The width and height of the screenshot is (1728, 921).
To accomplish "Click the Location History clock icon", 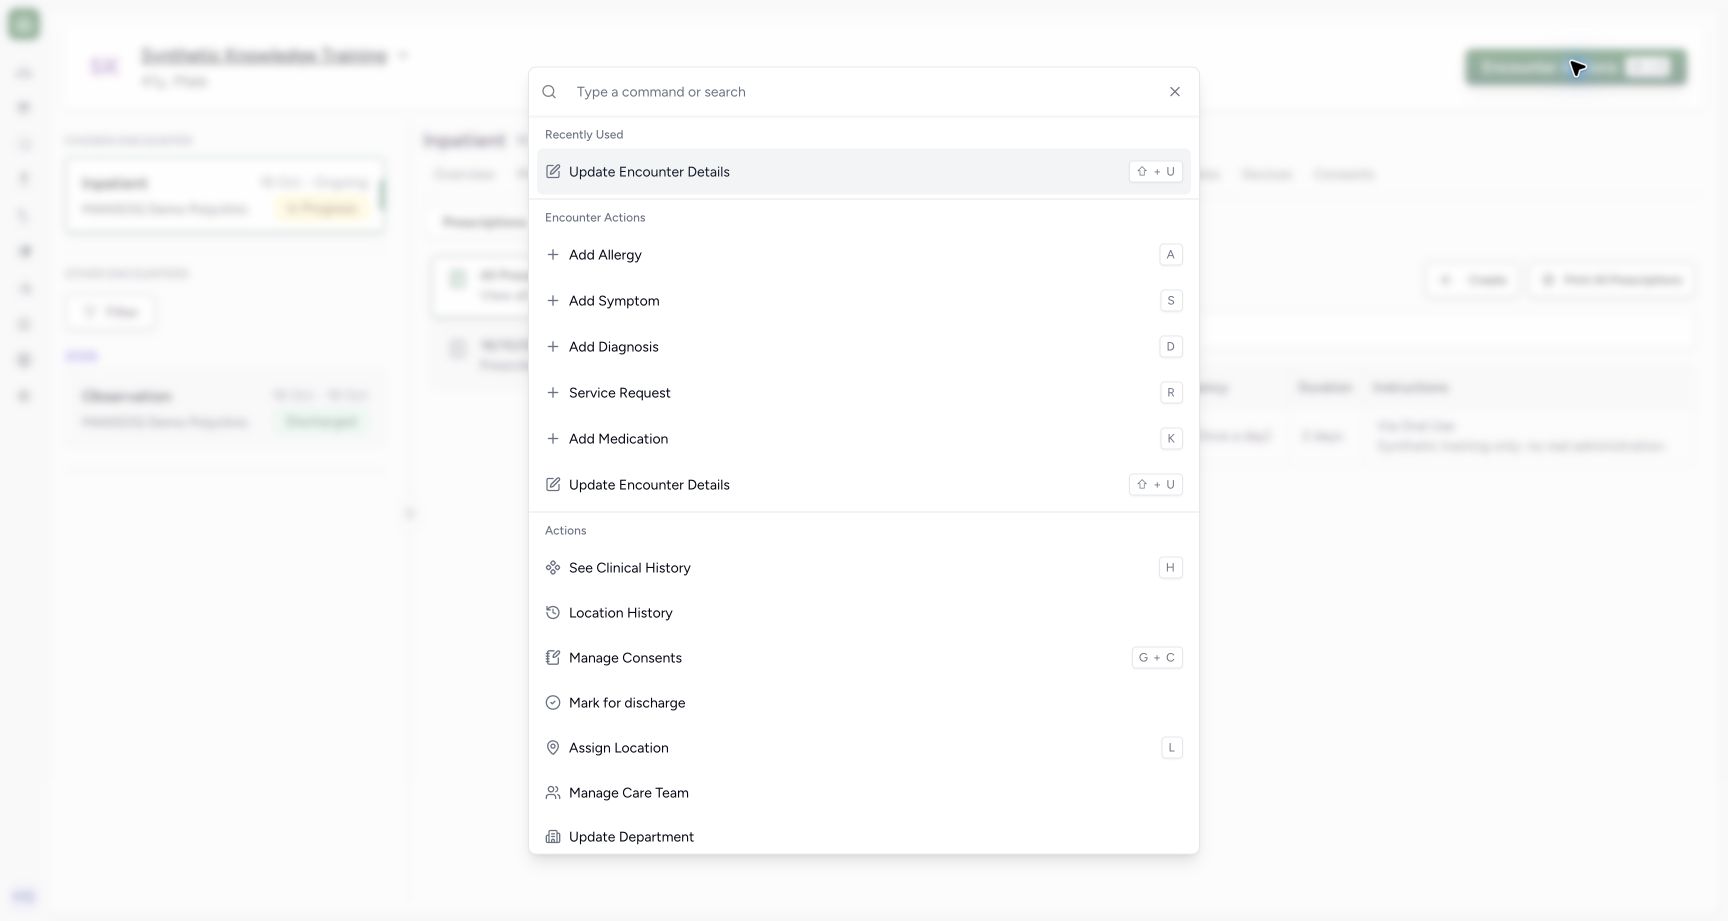I will 553,613.
